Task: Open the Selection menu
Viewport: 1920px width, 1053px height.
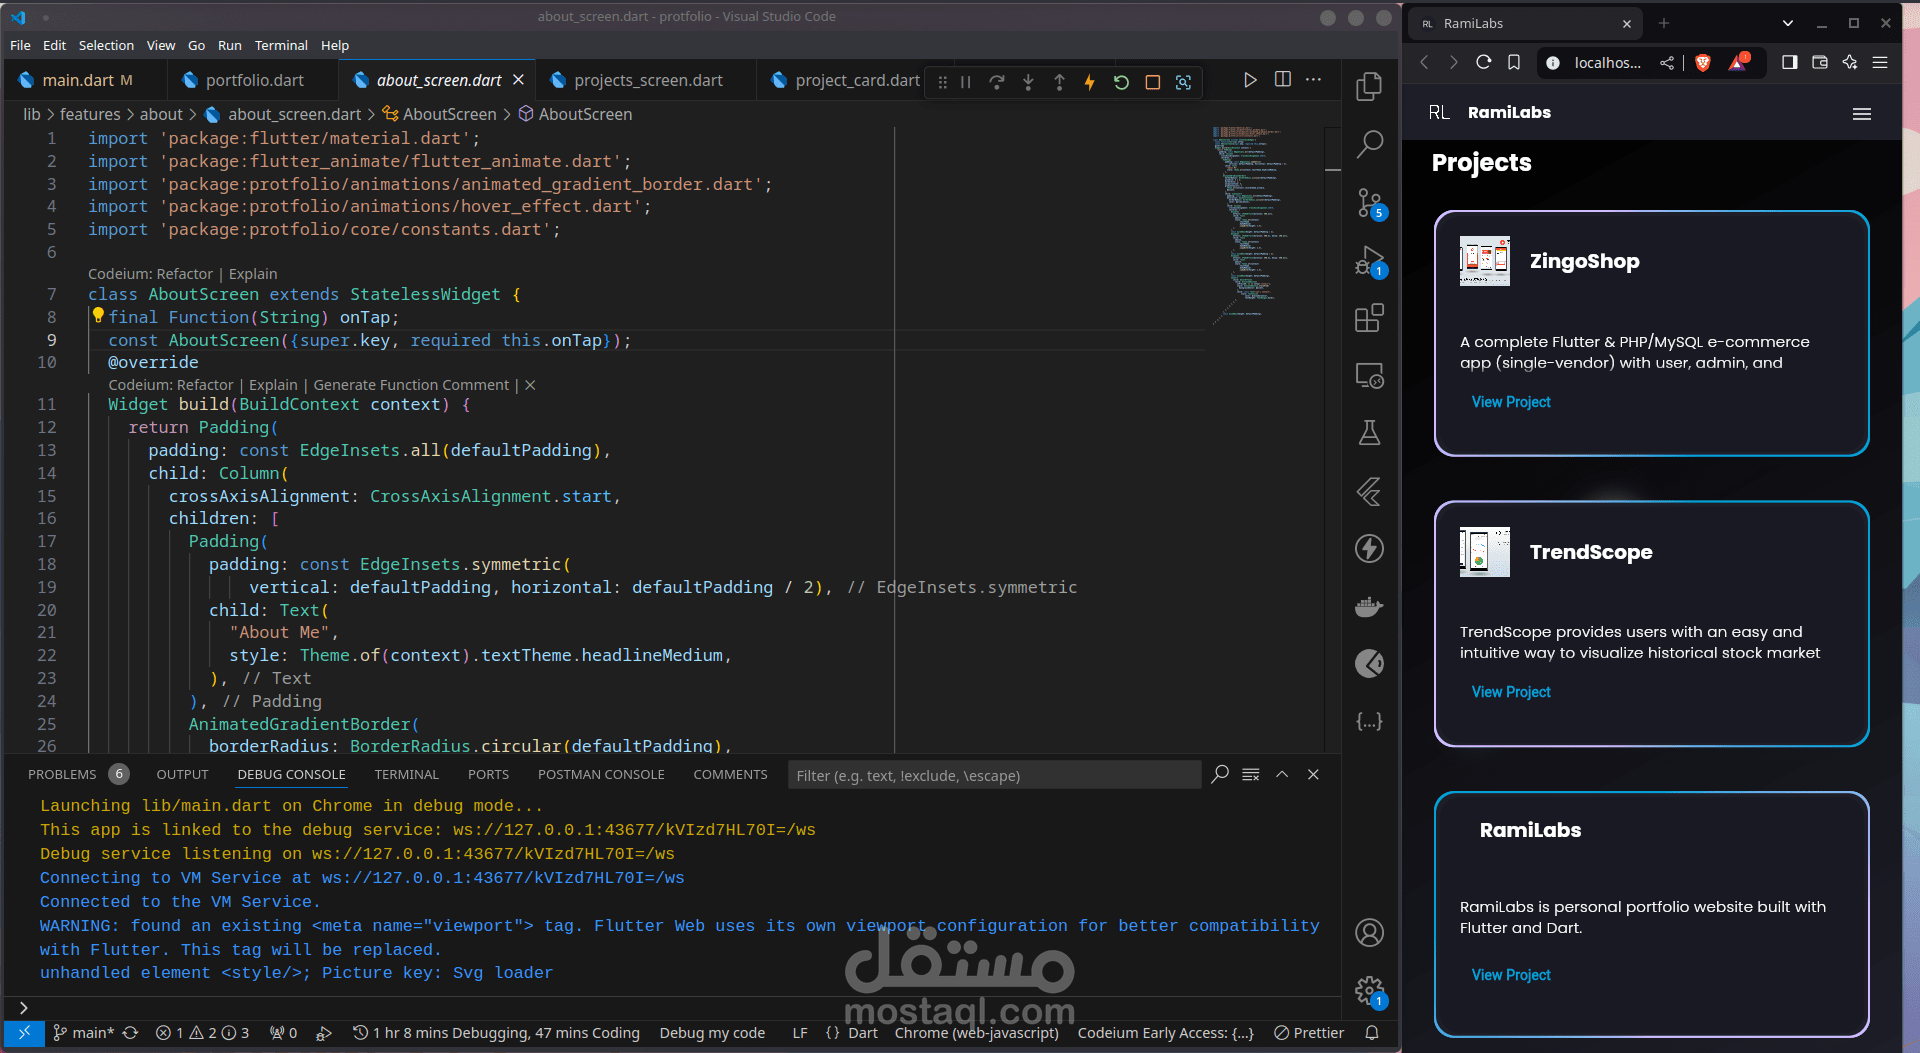Action: point(106,45)
